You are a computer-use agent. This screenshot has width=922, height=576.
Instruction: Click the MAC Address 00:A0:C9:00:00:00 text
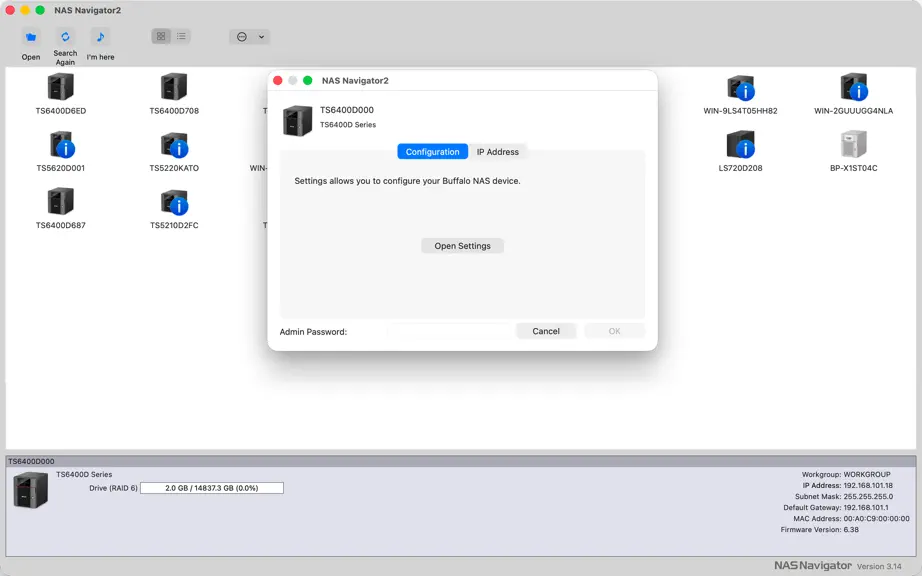pos(851,518)
